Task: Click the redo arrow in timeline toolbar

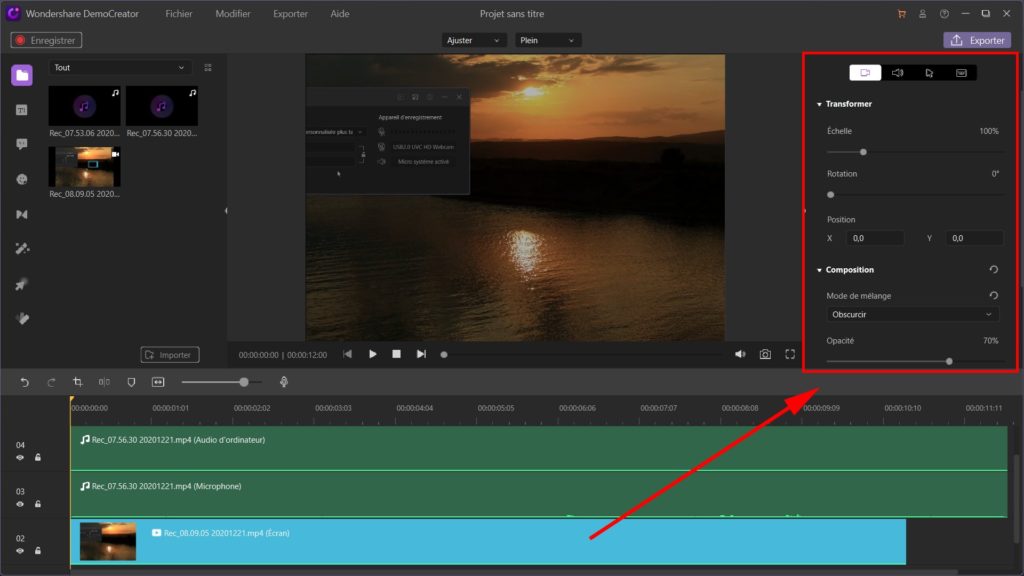Action: (51, 382)
